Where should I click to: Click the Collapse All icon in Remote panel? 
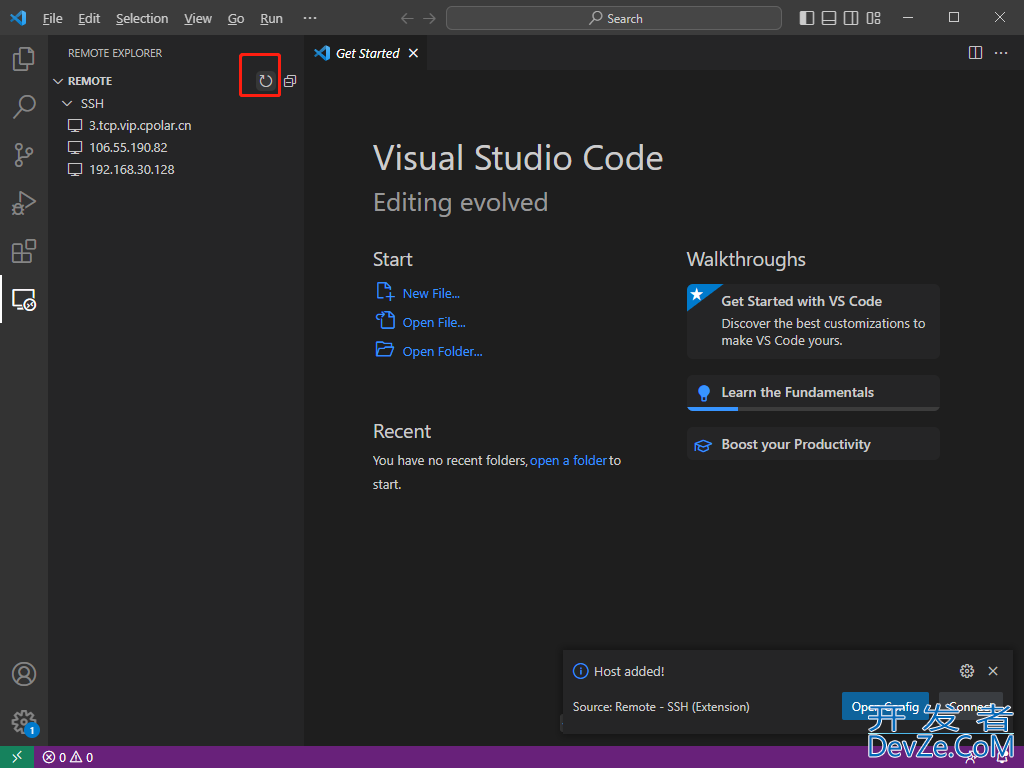(290, 81)
